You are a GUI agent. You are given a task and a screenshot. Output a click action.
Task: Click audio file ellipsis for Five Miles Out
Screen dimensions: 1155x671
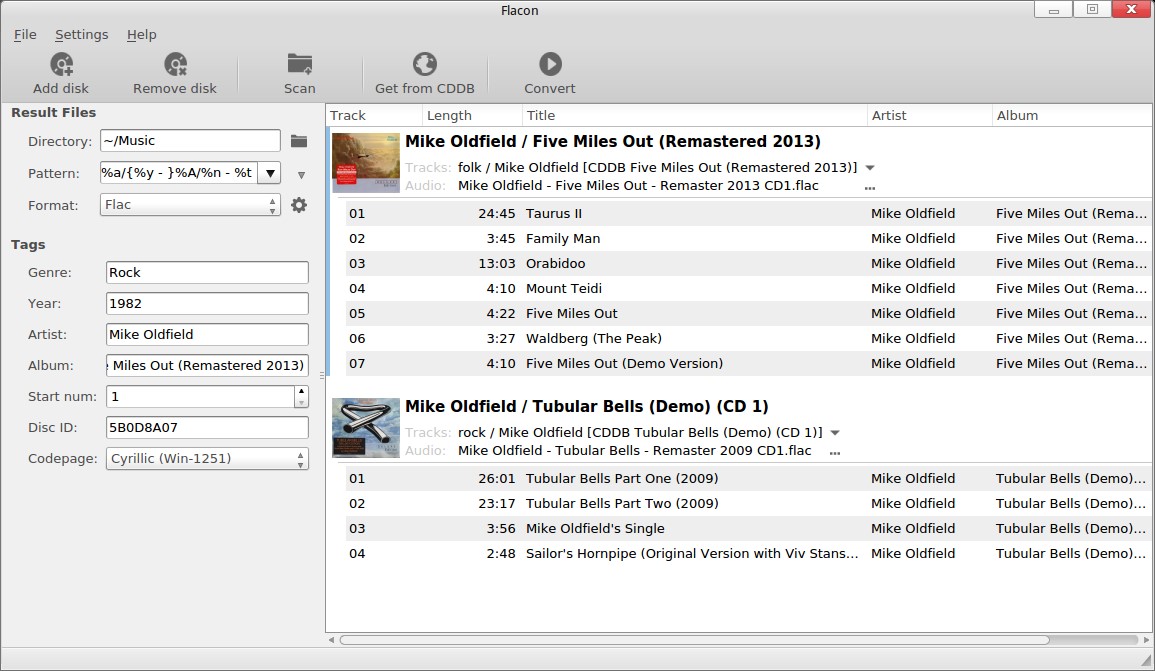(869, 186)
